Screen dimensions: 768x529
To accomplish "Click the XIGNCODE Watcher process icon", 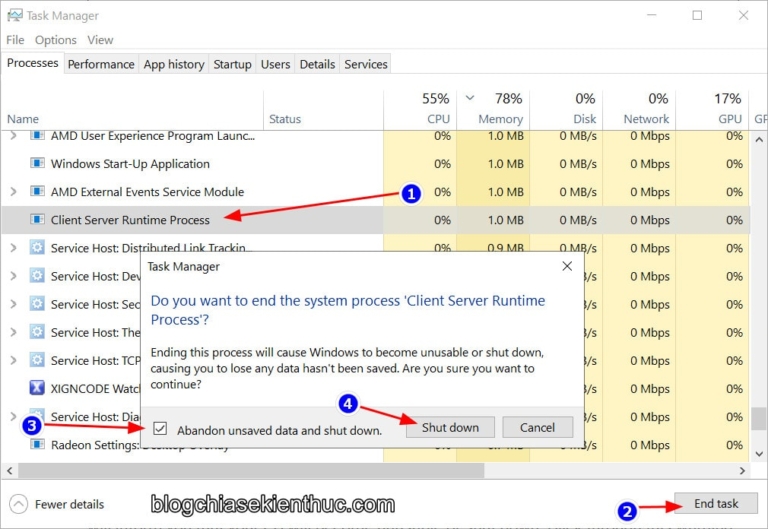I will (37, 388).
